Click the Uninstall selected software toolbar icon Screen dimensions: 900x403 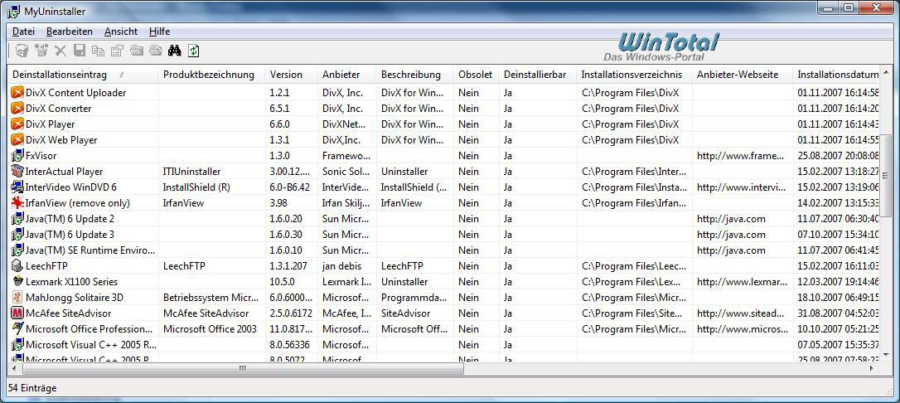pyautogui.click(x=21, y=51)
